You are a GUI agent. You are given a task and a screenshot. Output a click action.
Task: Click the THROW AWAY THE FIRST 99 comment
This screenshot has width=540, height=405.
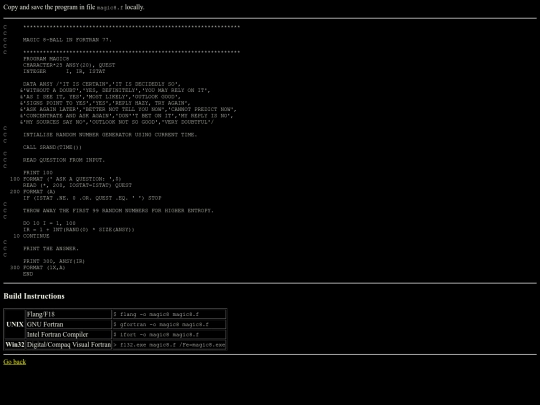point(118,211)
